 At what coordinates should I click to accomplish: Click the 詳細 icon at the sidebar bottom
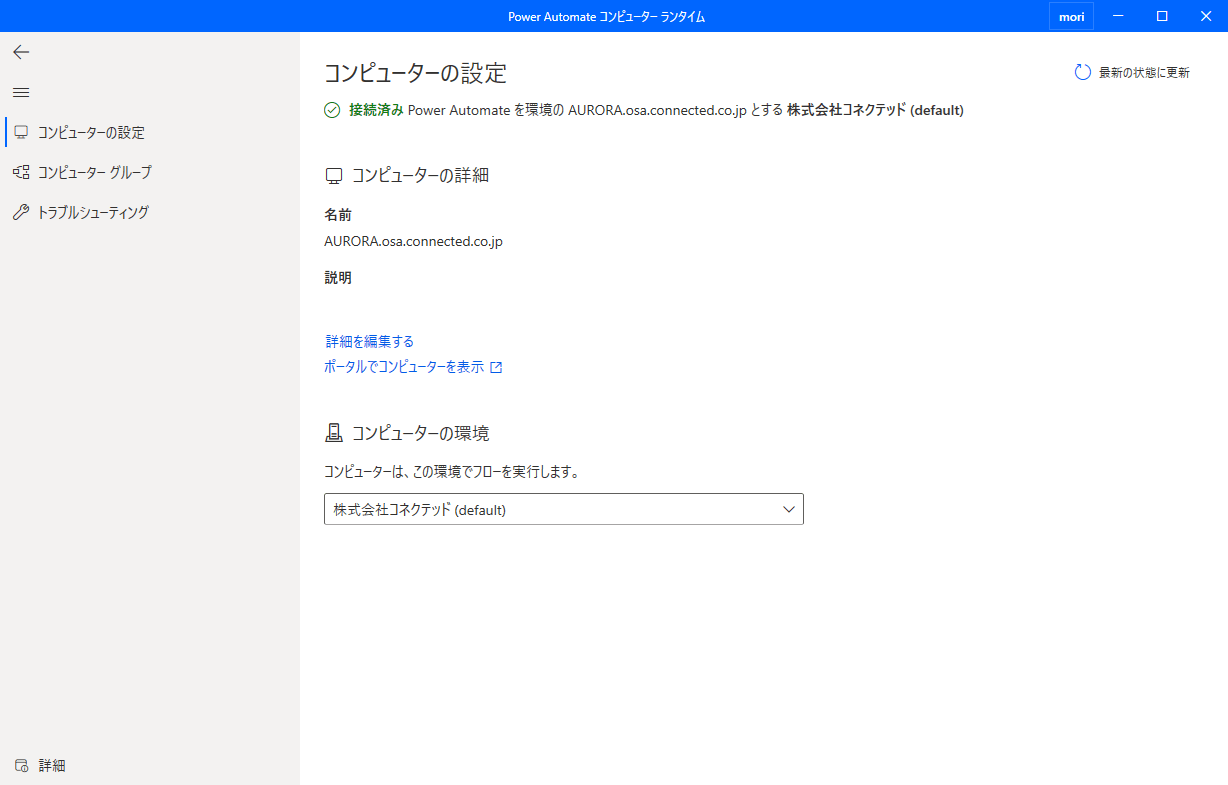21,765
